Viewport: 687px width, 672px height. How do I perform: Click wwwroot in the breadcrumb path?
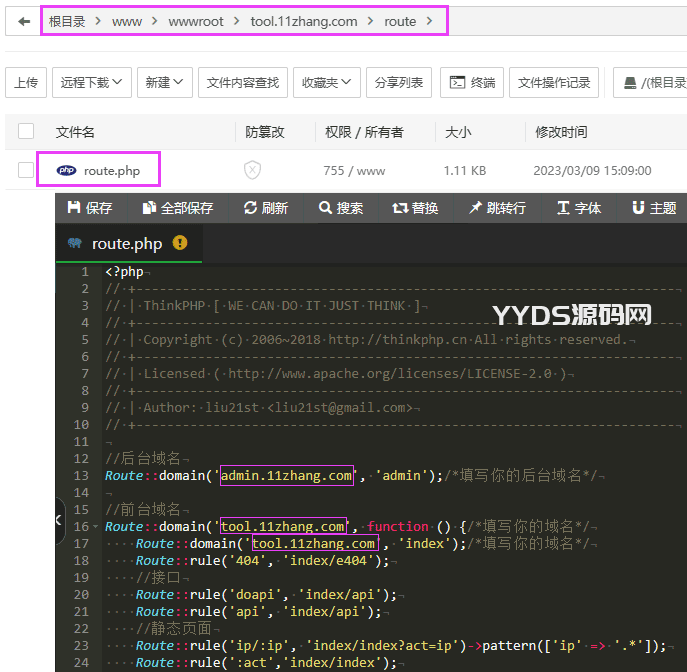[x=196, y=21]
